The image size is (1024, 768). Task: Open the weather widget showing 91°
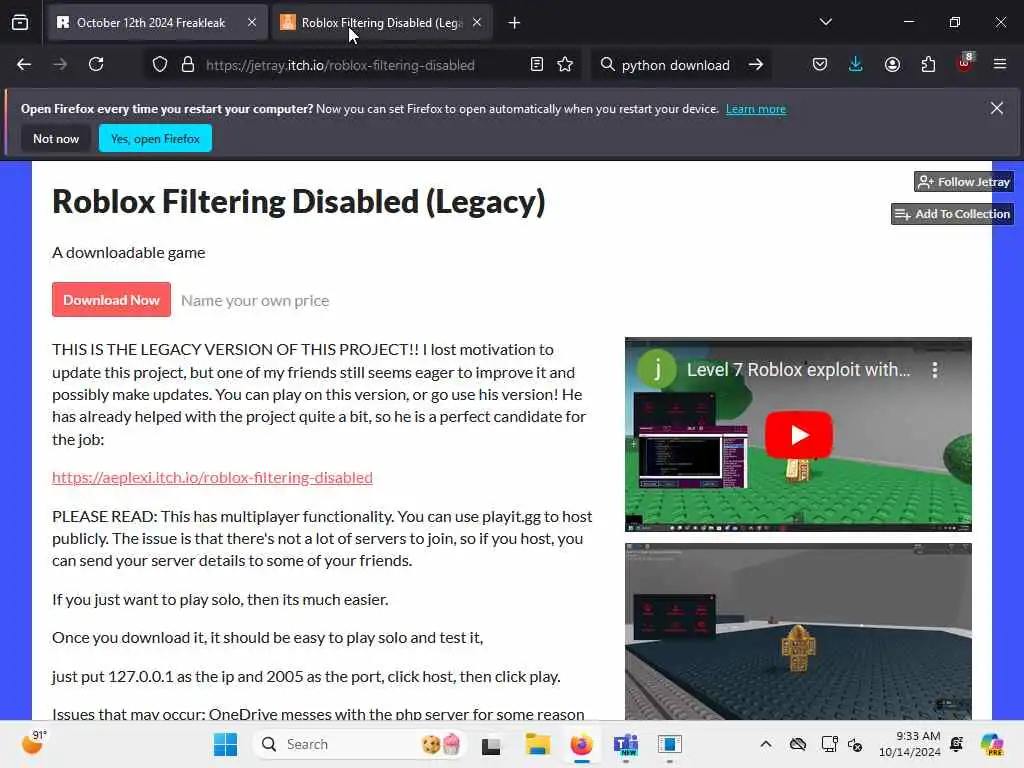(x=34, y=743)
